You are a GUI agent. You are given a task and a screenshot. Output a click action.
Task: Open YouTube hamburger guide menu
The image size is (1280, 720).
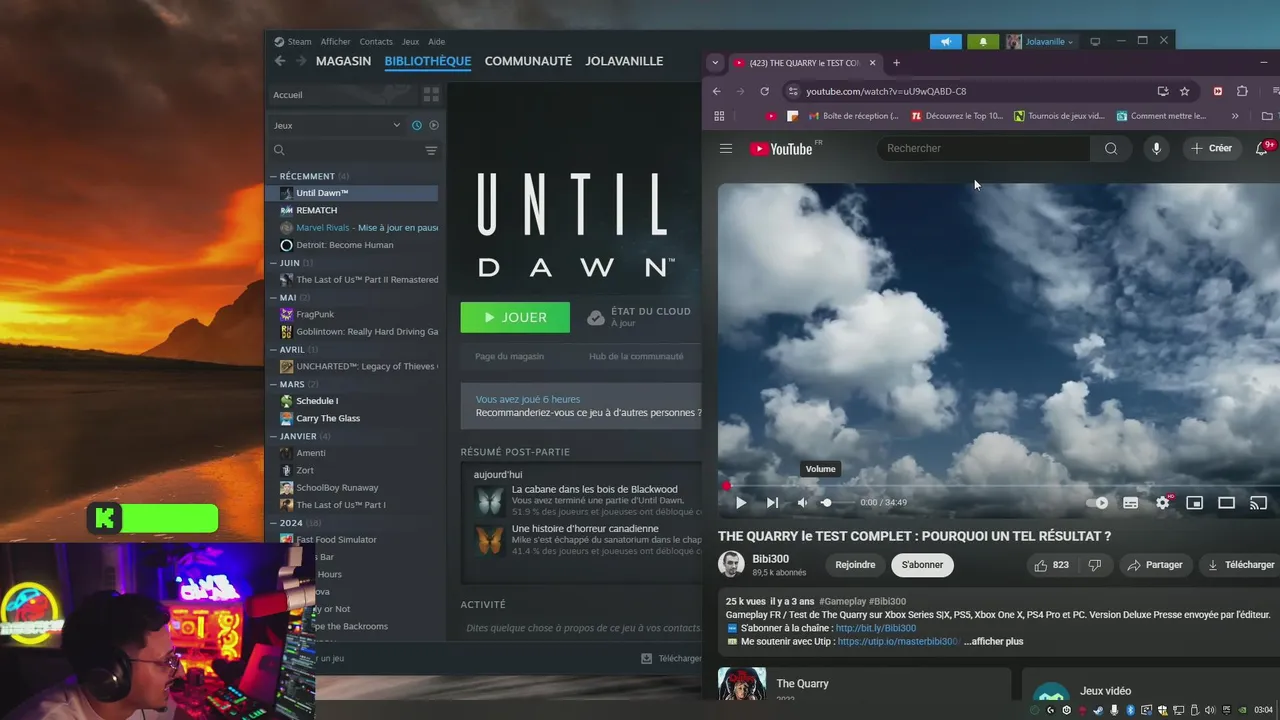click(726, 149)
